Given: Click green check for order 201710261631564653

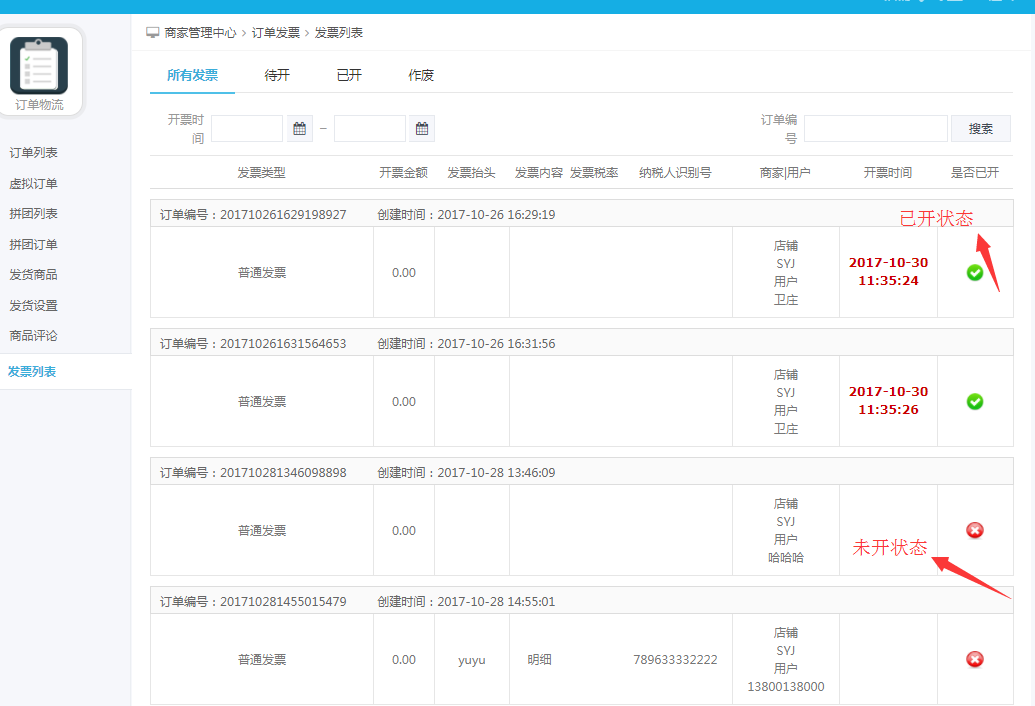Looking at the screenshot, I should (975, 401).
